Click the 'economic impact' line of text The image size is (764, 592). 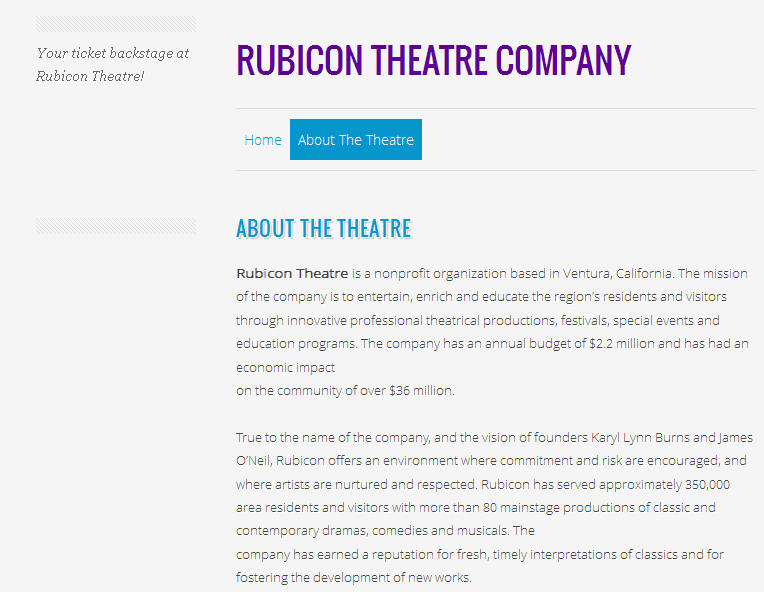pyautogui.click(x=285, y=367)
